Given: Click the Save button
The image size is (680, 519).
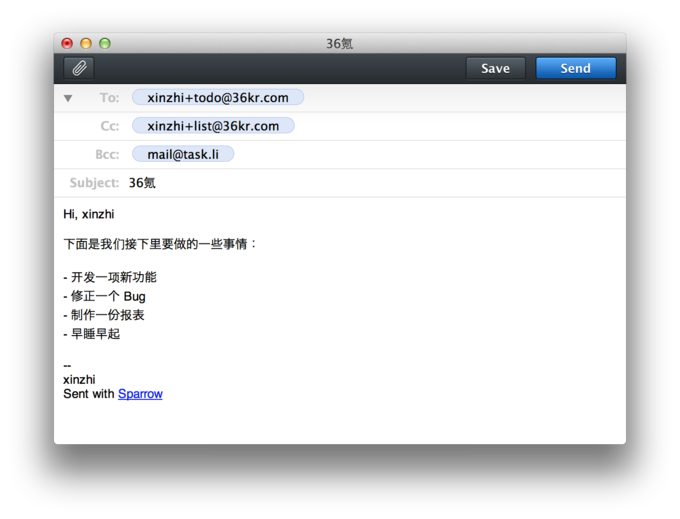Looking at the screenshot, I should [x=495, y=68].
